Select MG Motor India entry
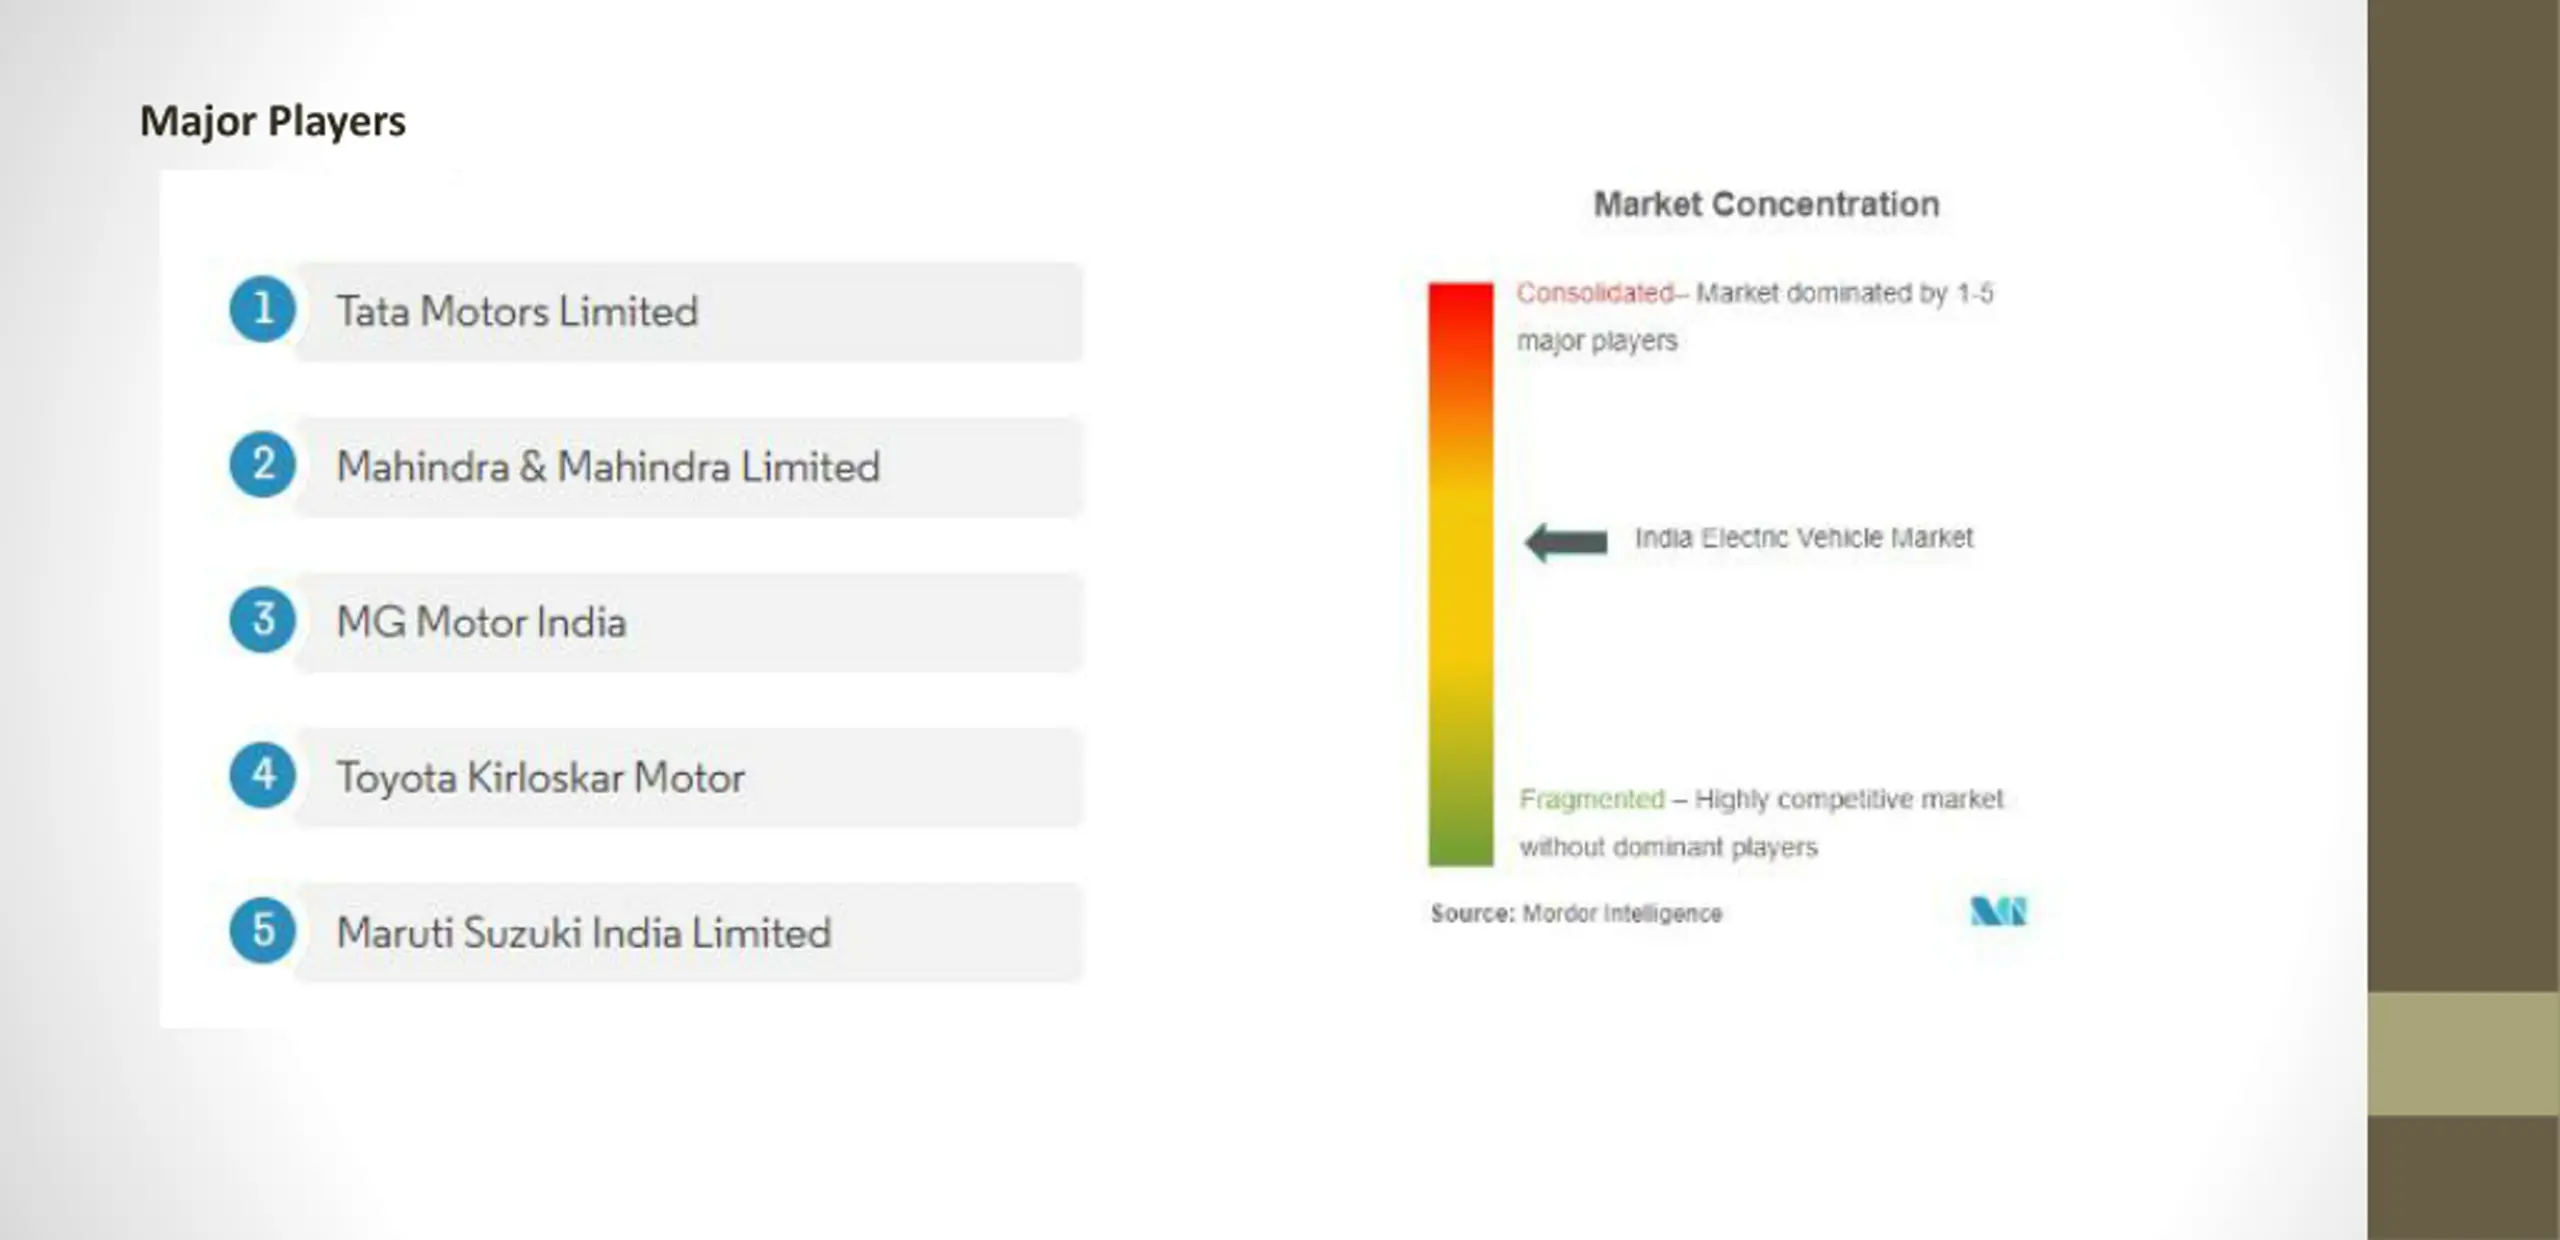The image size is (2560, 1240). pyautogui.click(x=690, y=622)
